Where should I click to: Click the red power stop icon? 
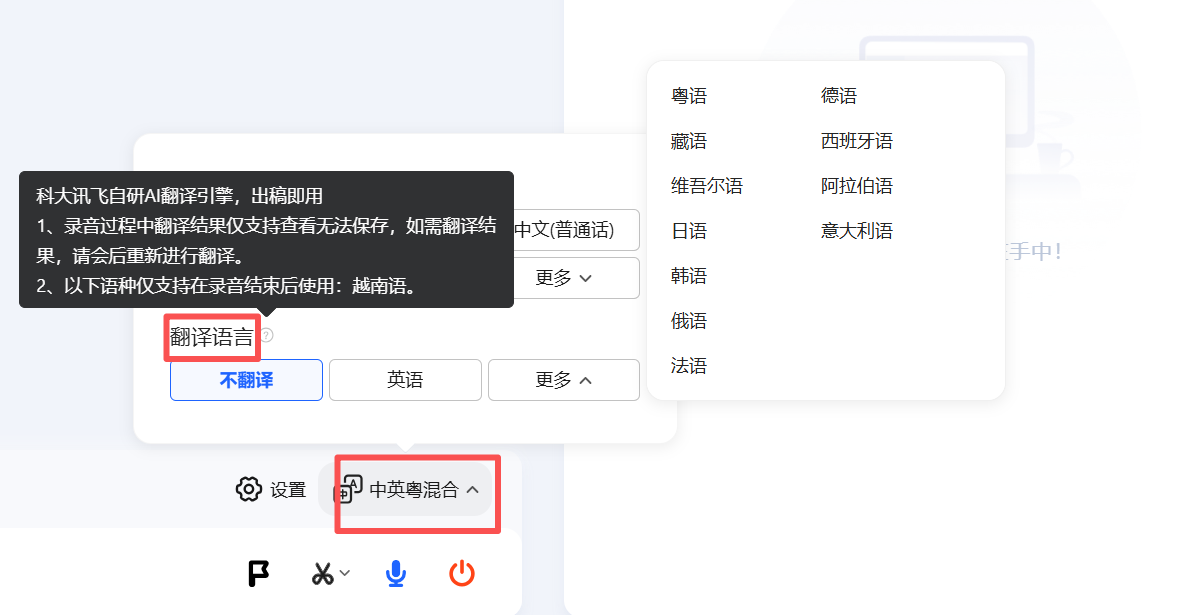coord(461,573)
